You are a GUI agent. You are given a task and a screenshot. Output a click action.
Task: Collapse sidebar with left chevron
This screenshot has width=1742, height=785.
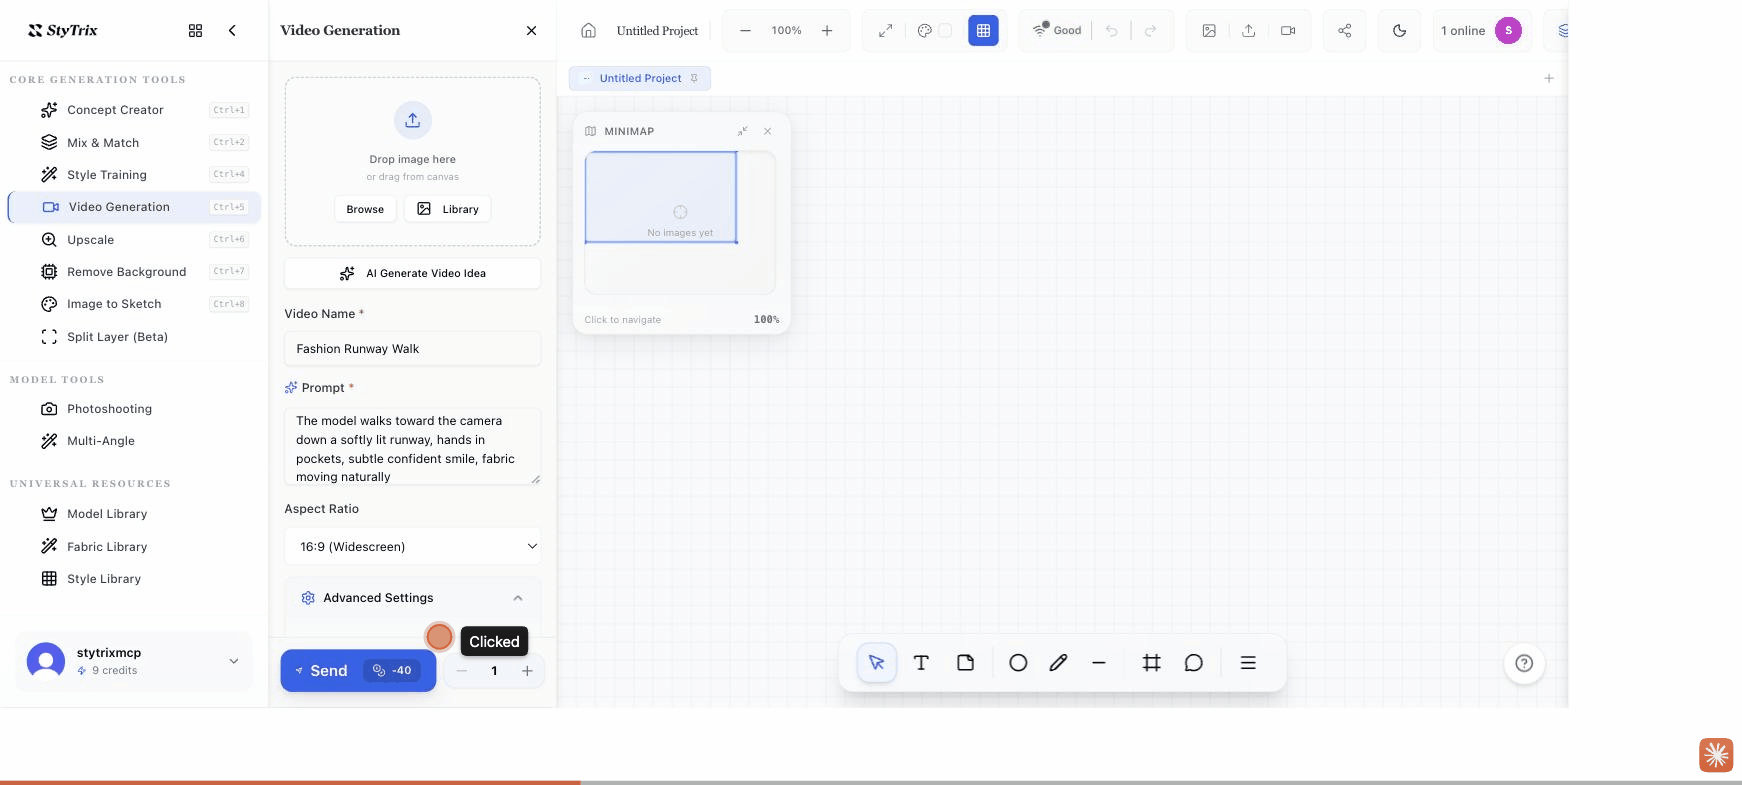(x=232, y=31)
